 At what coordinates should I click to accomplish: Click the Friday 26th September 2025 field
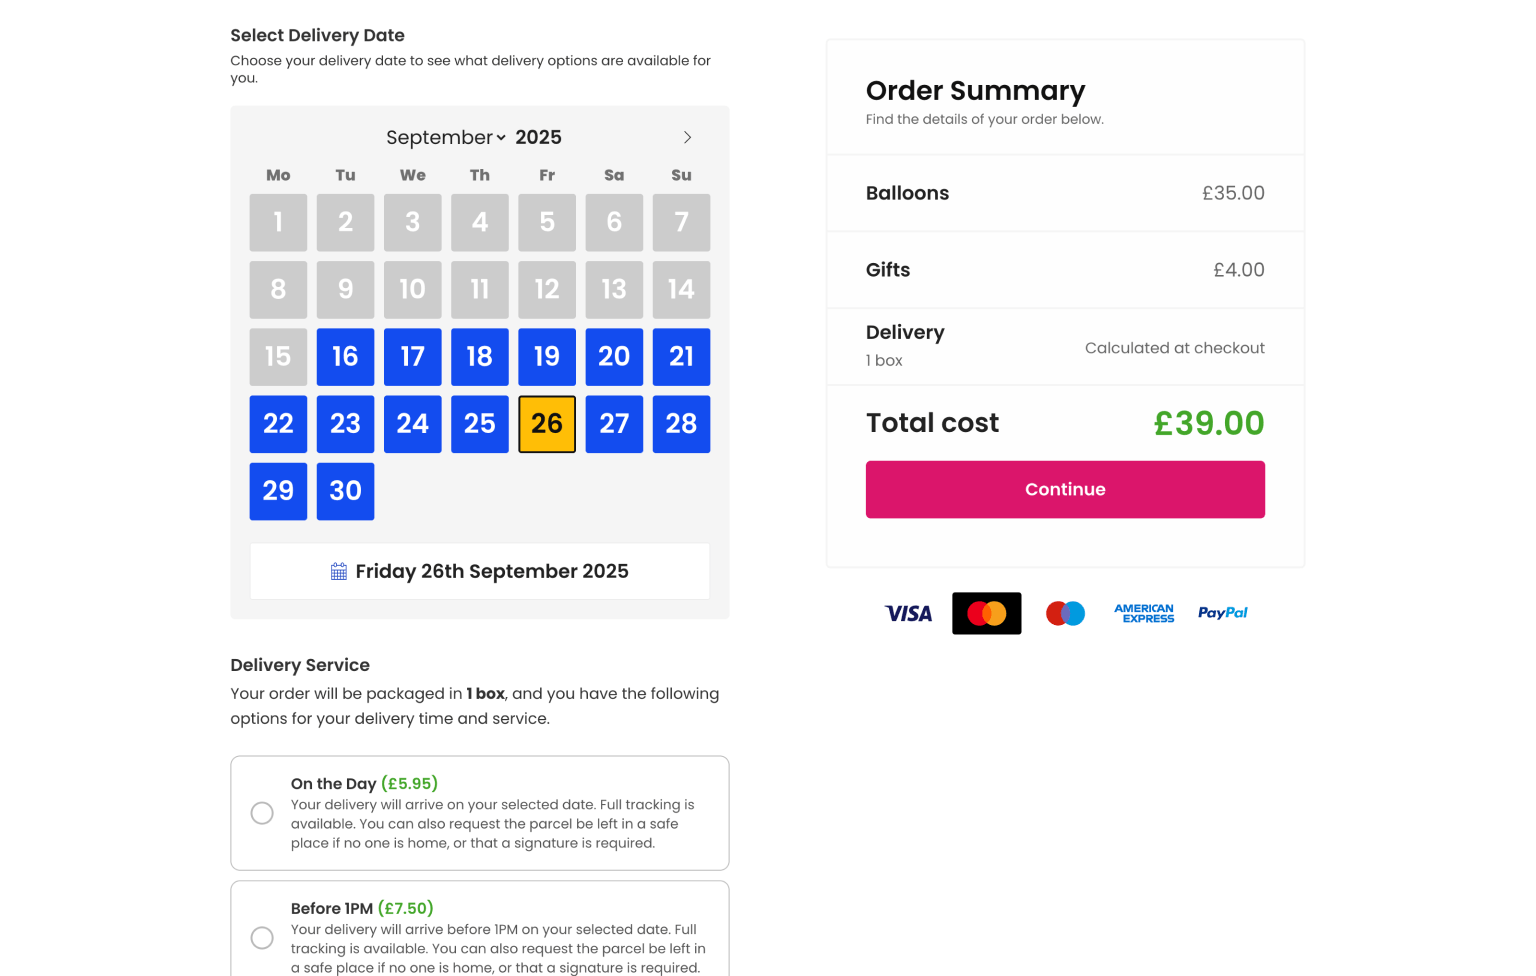[480, 572]
